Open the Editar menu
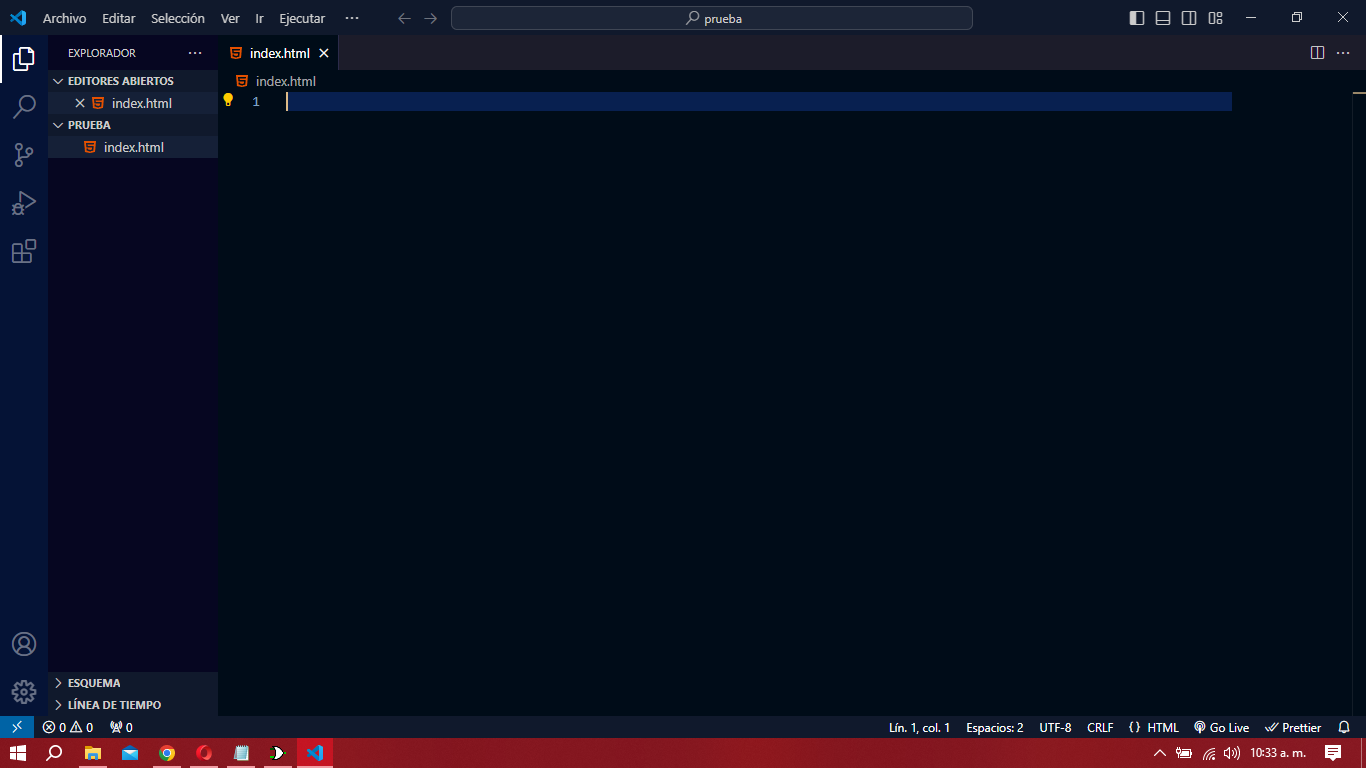The height and width of the screenshot is (768, 1366). 118,18
